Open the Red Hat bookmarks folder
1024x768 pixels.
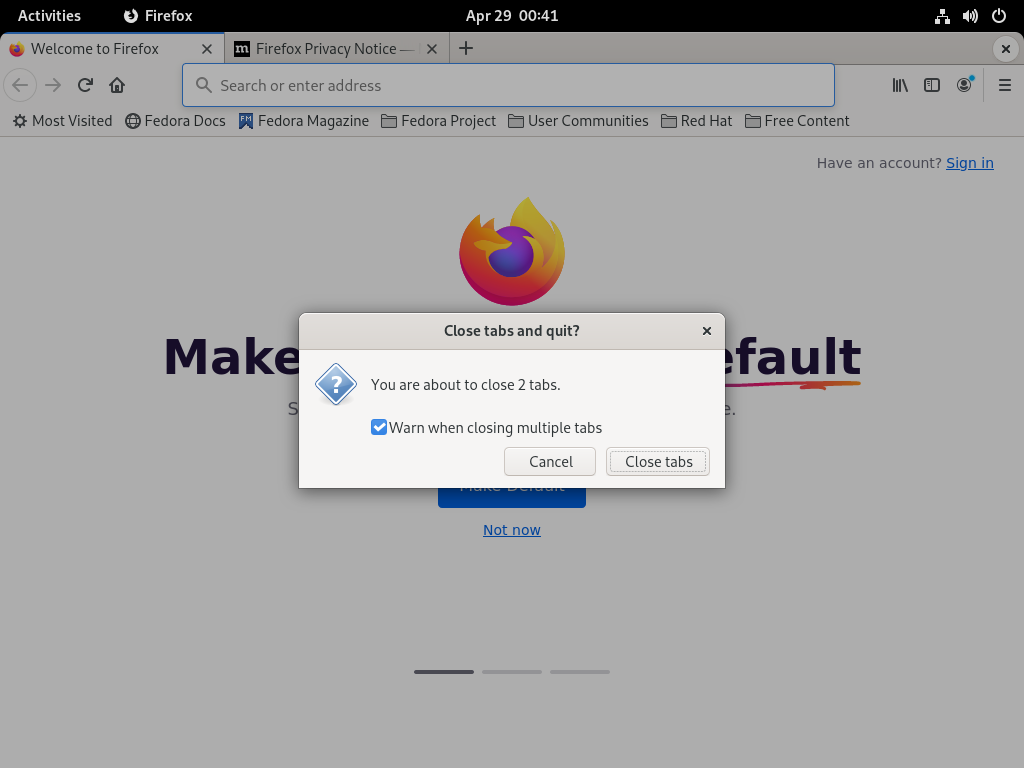click(x=697, y=121)
